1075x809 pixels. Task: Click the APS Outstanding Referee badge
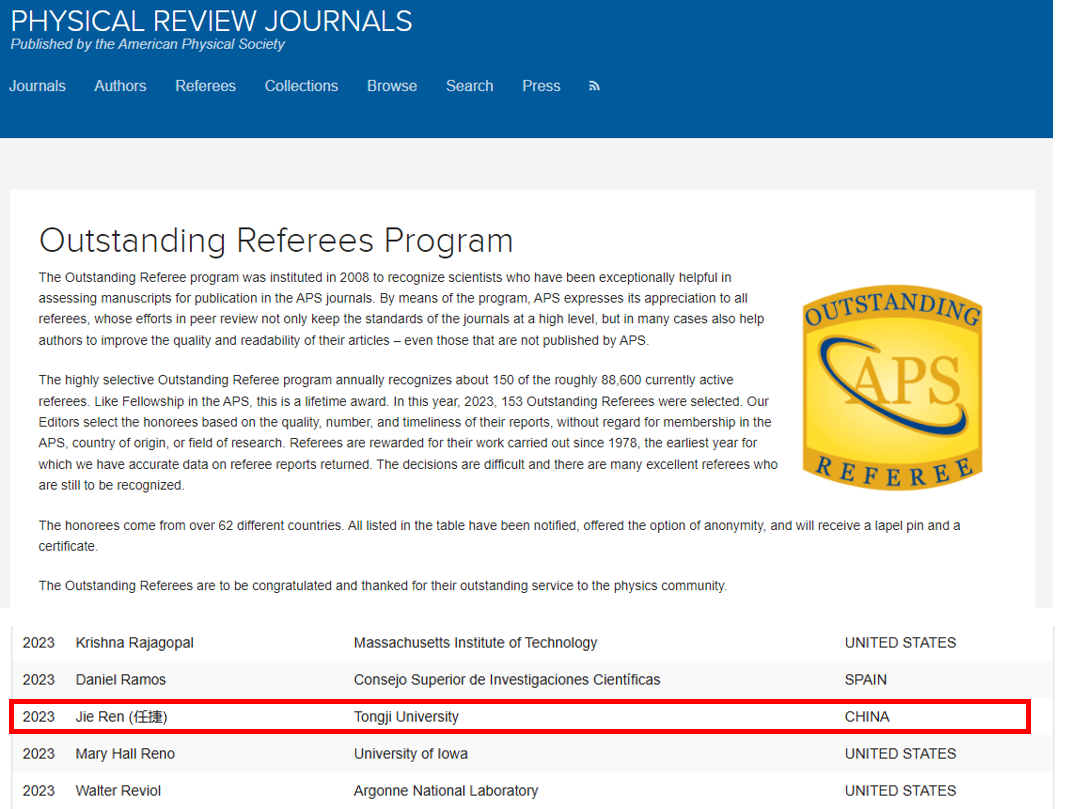[x=892, y=387]
